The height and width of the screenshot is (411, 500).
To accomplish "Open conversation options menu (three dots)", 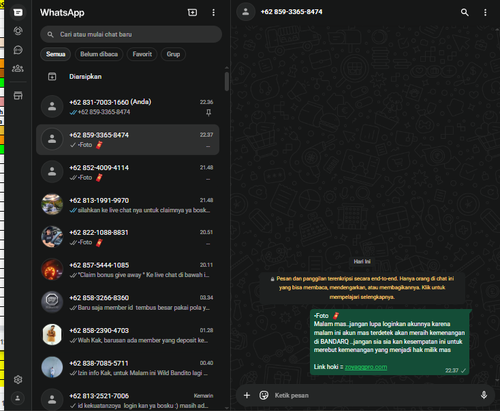I will pos(485,12).
